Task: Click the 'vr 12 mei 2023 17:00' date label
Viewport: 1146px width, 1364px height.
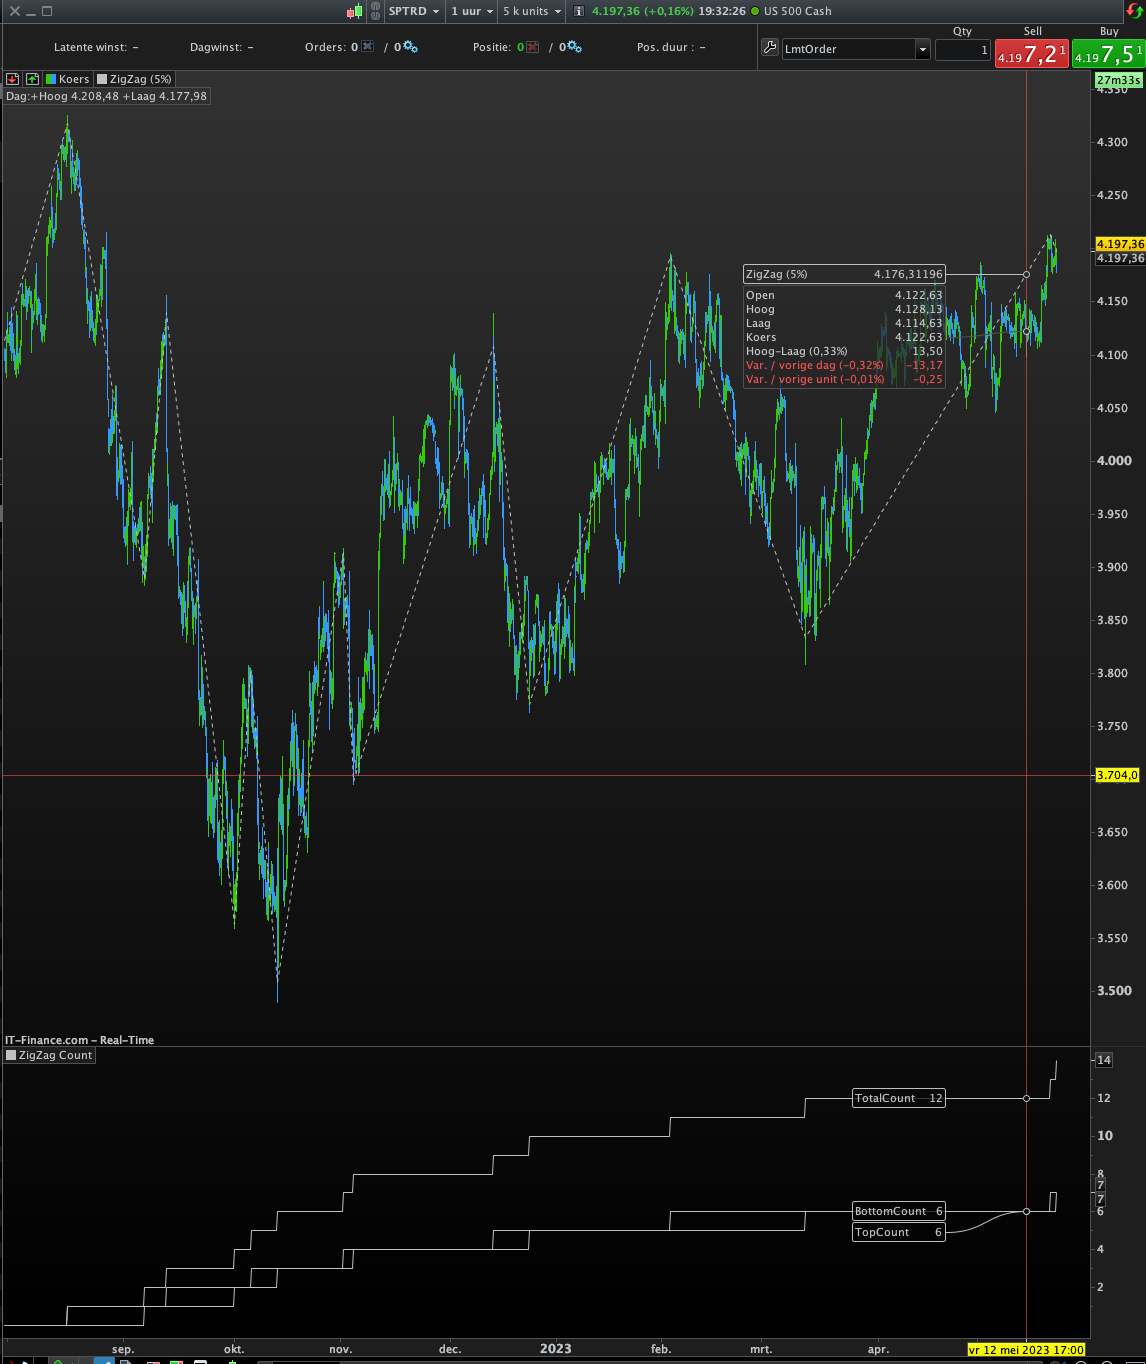Action: point(1026,1350)
